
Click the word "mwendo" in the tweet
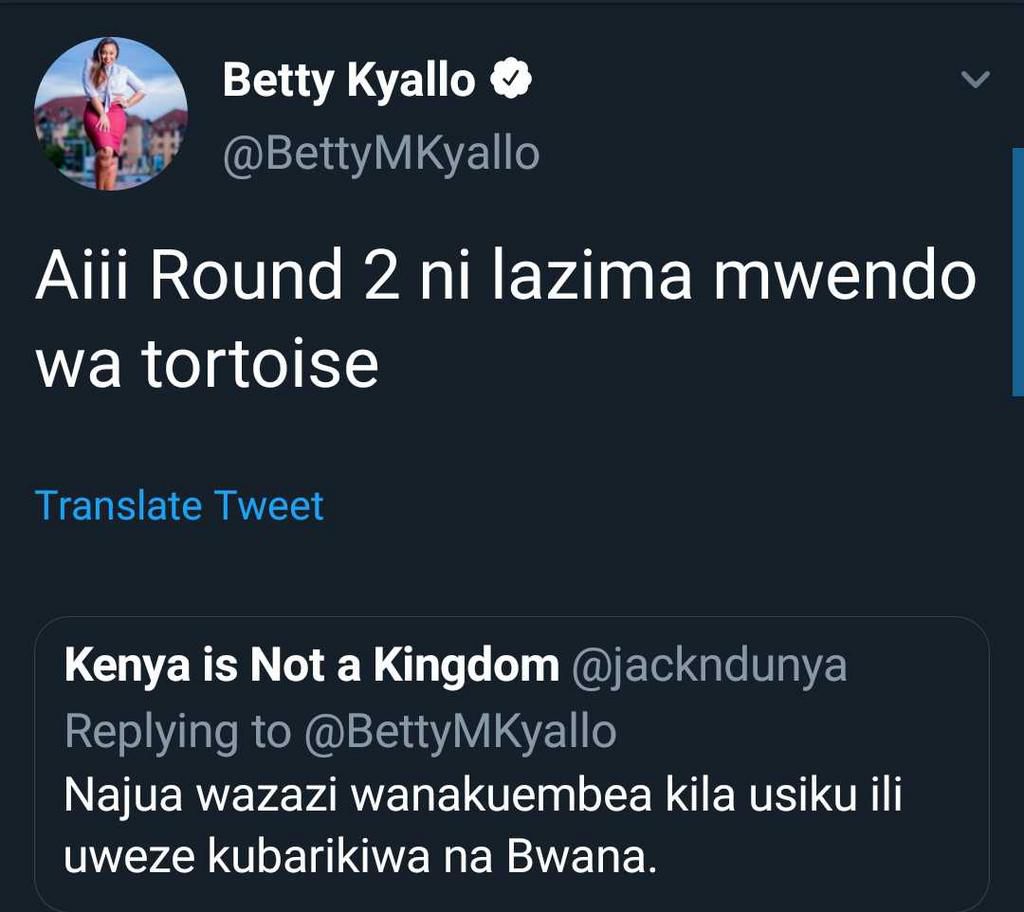pyautogui.click(x=845, y=276)
